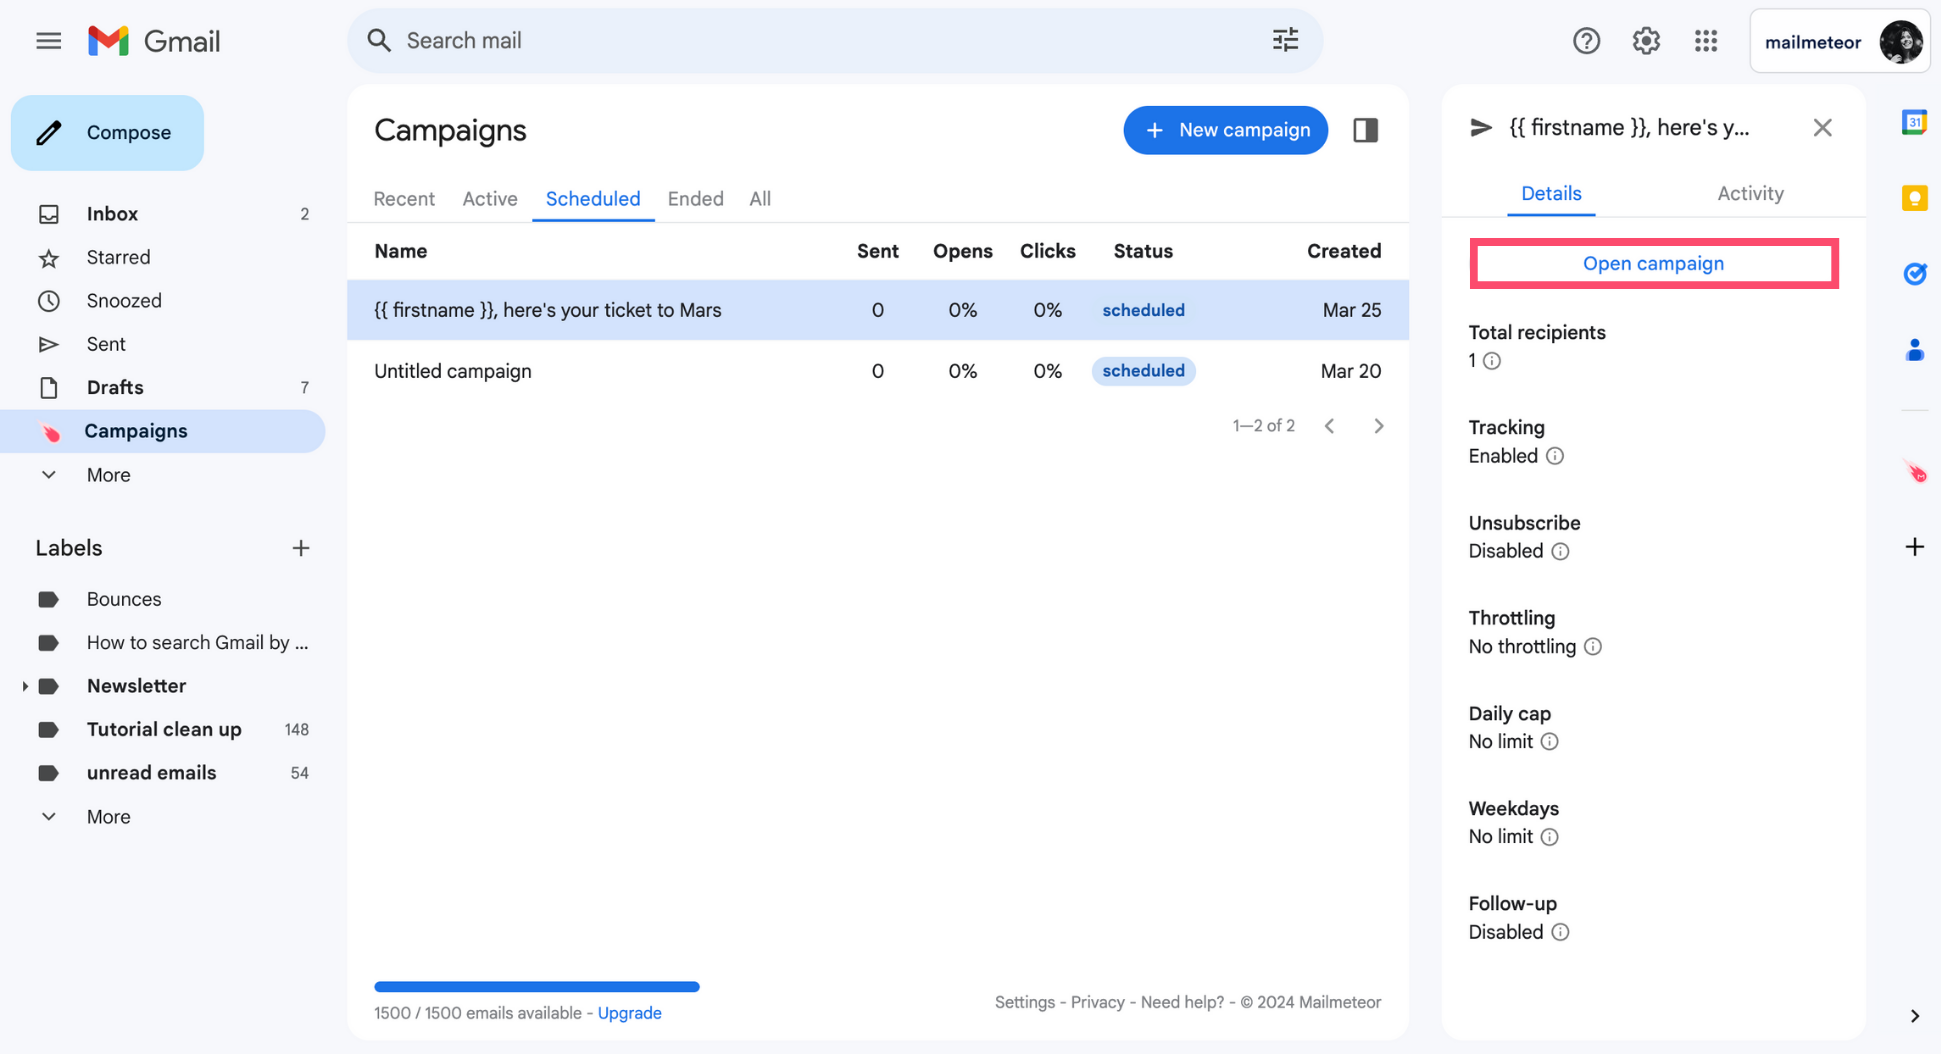Open Tutorial clean up label
1941x1054 pixels.
coord(162,730)
